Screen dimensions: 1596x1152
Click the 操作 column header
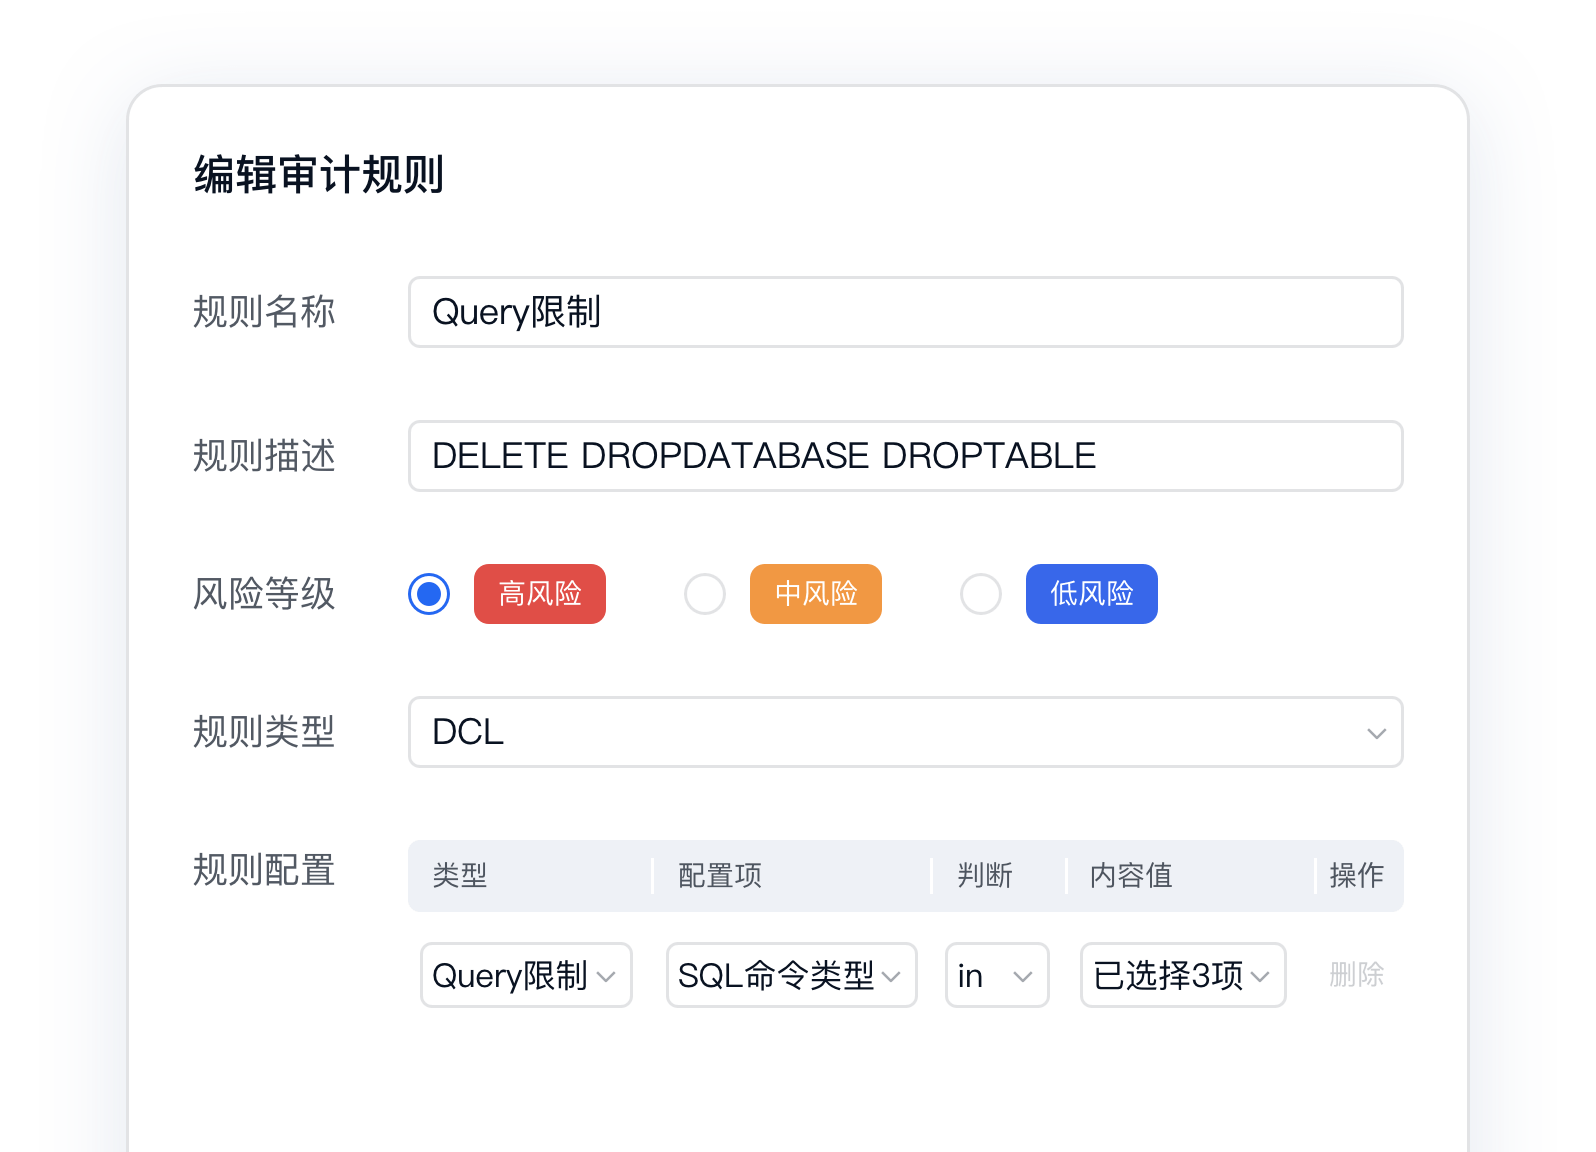click(1357, 876)
